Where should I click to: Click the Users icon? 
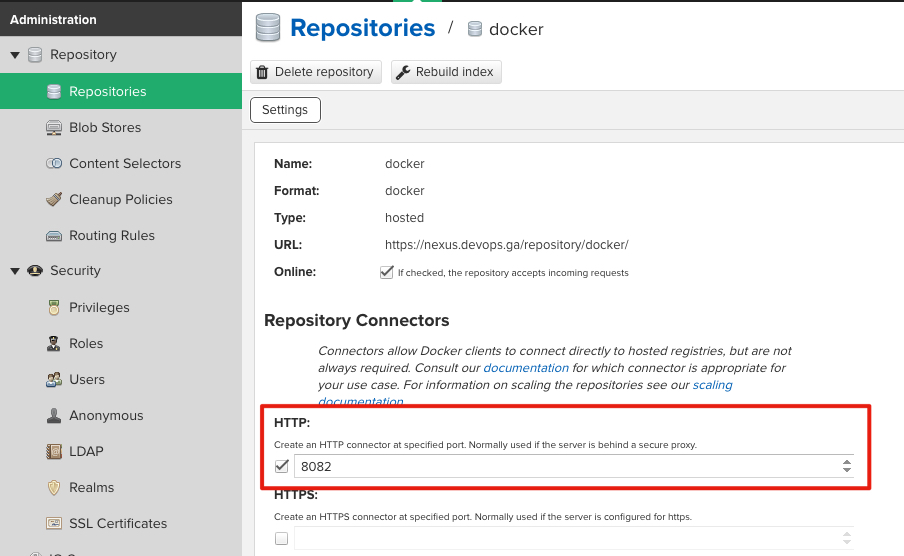(54, 380)
